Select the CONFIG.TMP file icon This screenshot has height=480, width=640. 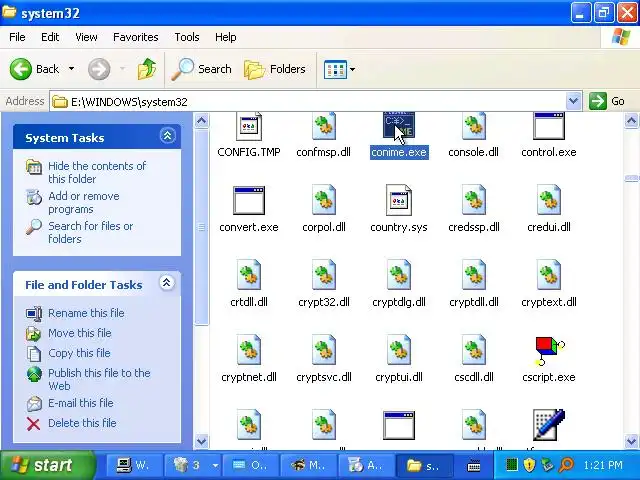click(249, 127)
